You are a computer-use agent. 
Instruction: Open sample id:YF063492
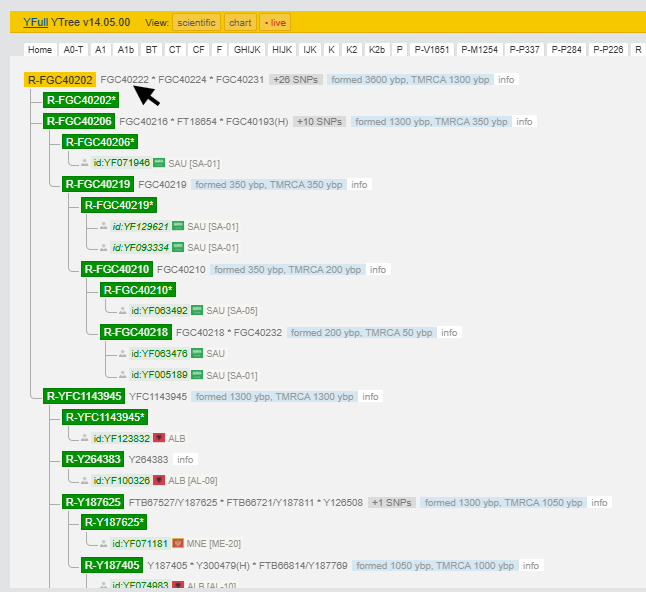(159, 311)
